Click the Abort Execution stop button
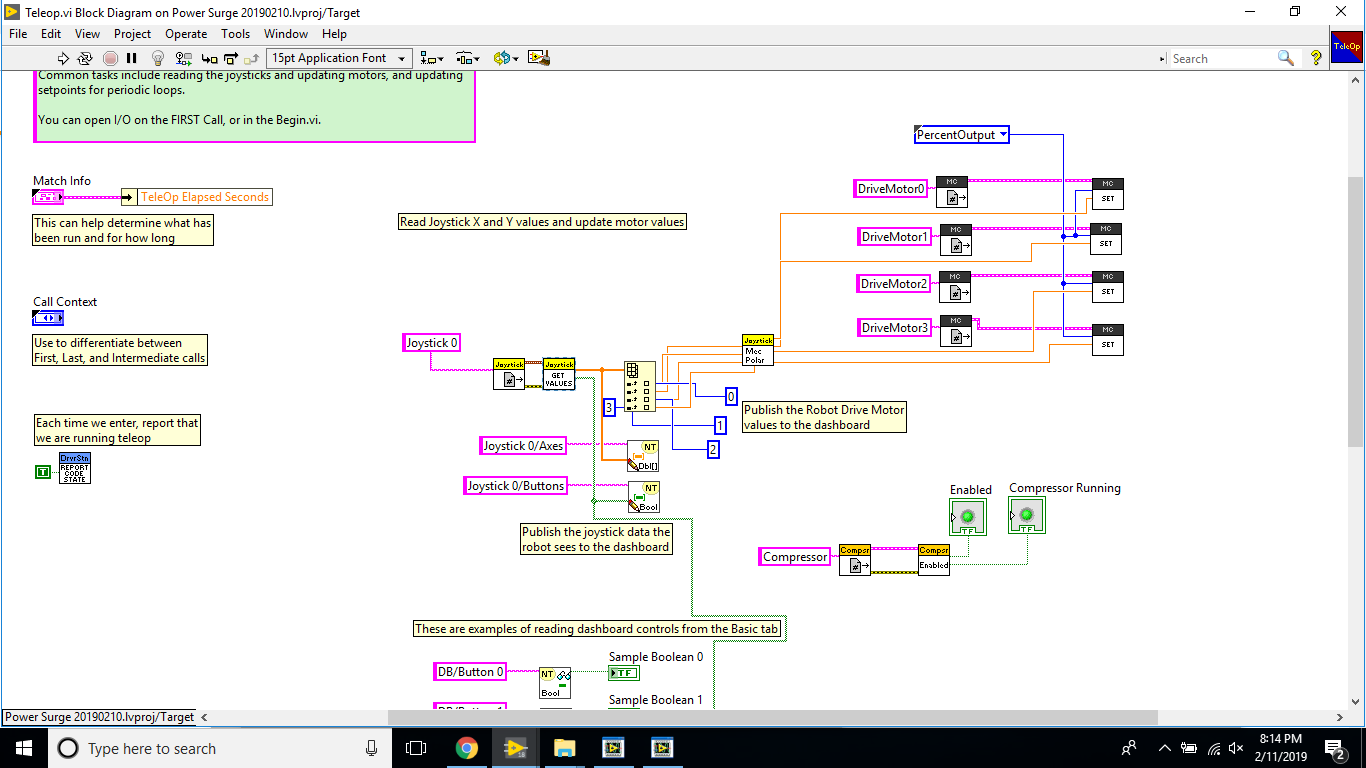This screenshot has width=1366, height=768. 110,58
